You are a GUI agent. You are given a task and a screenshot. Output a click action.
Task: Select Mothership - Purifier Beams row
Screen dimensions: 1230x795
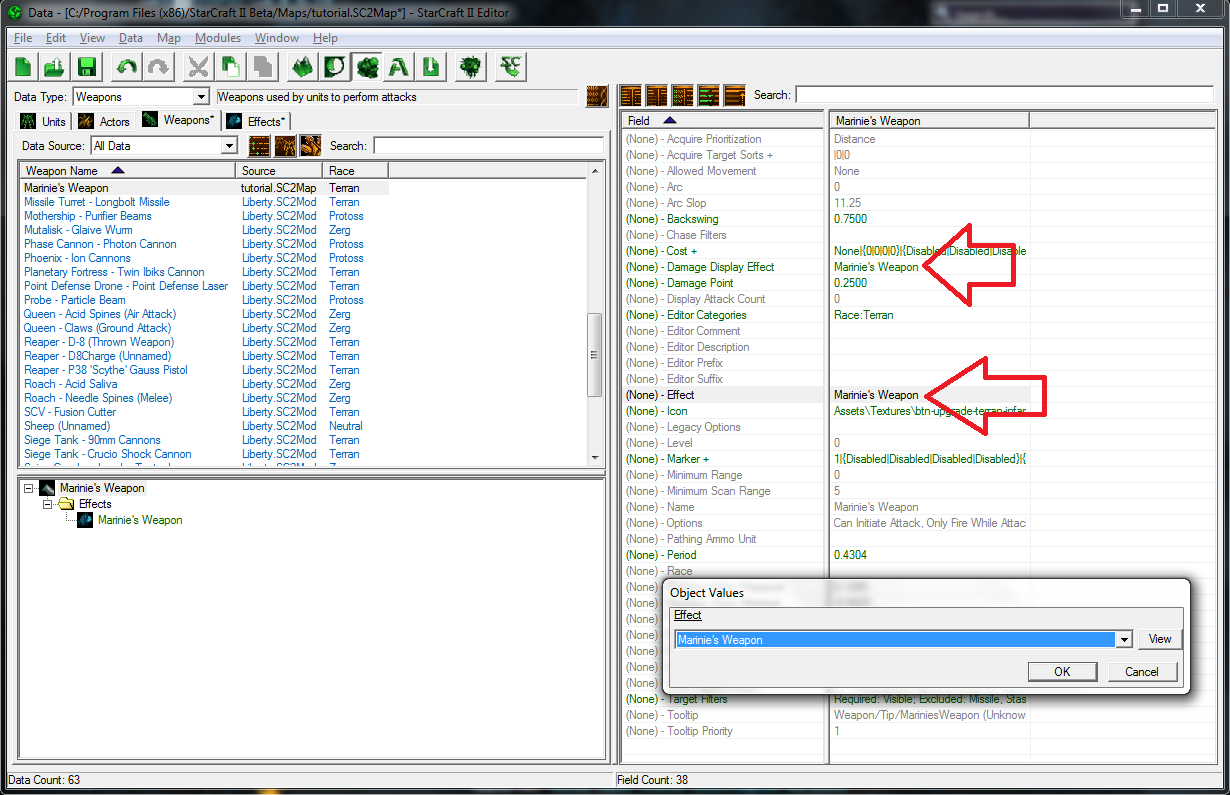[x=205, y=216]
